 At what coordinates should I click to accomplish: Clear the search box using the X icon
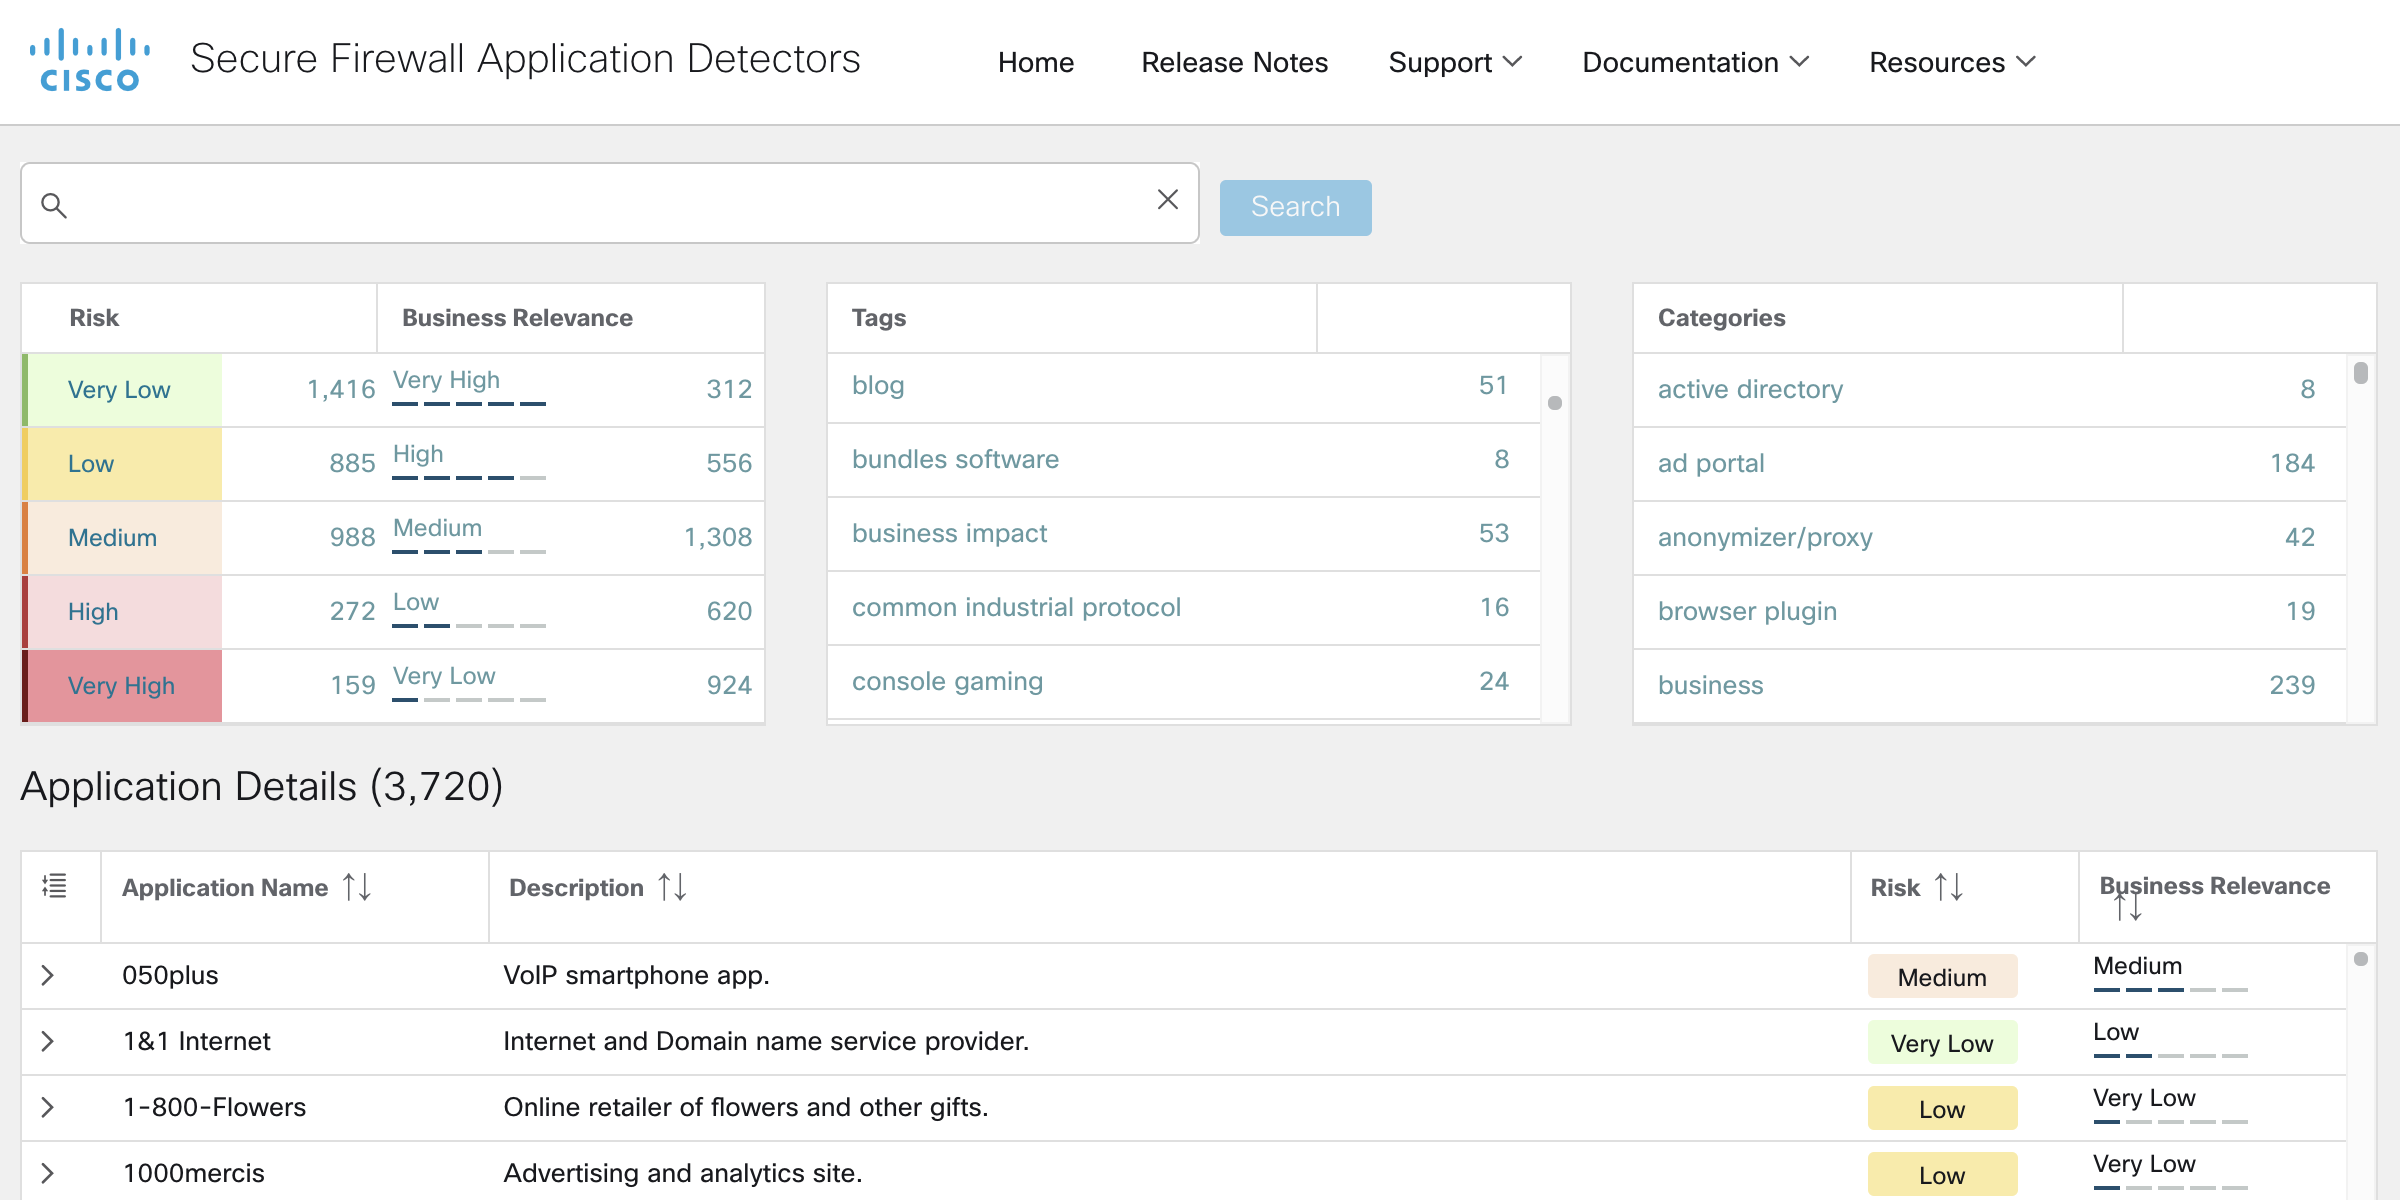(1166, 200)
